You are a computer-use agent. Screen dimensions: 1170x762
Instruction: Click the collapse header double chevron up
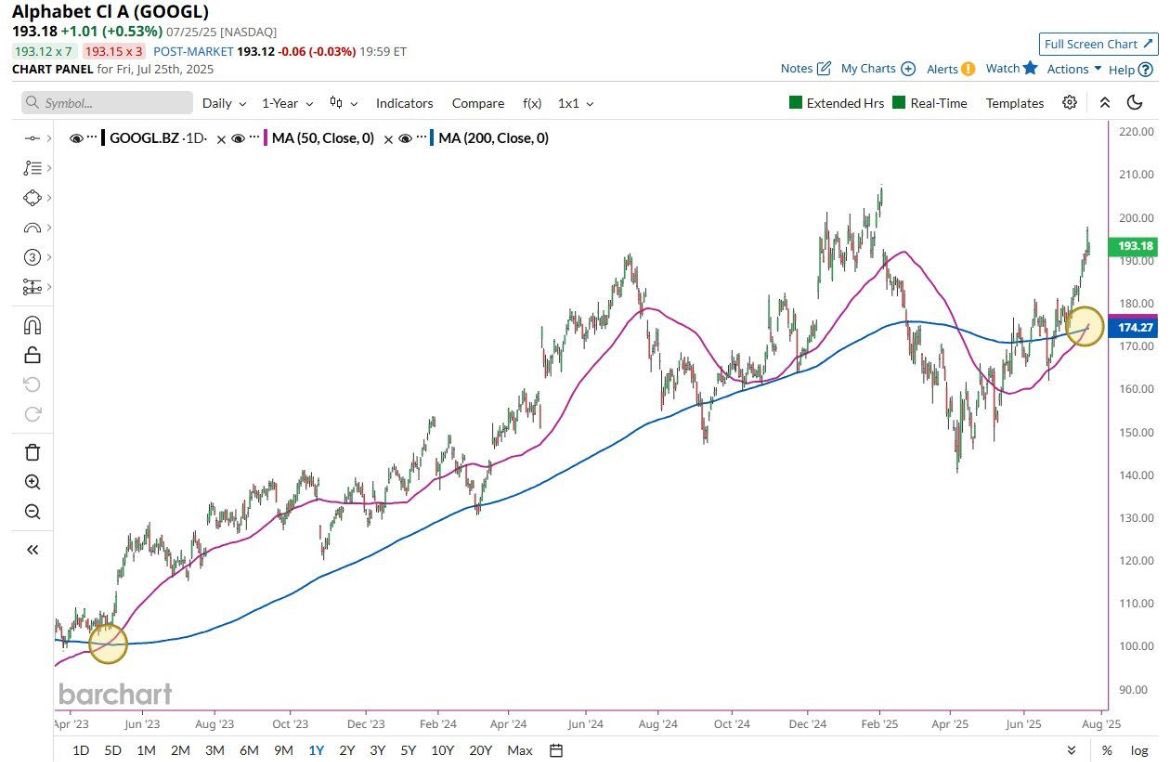(x=1105, y=103)
